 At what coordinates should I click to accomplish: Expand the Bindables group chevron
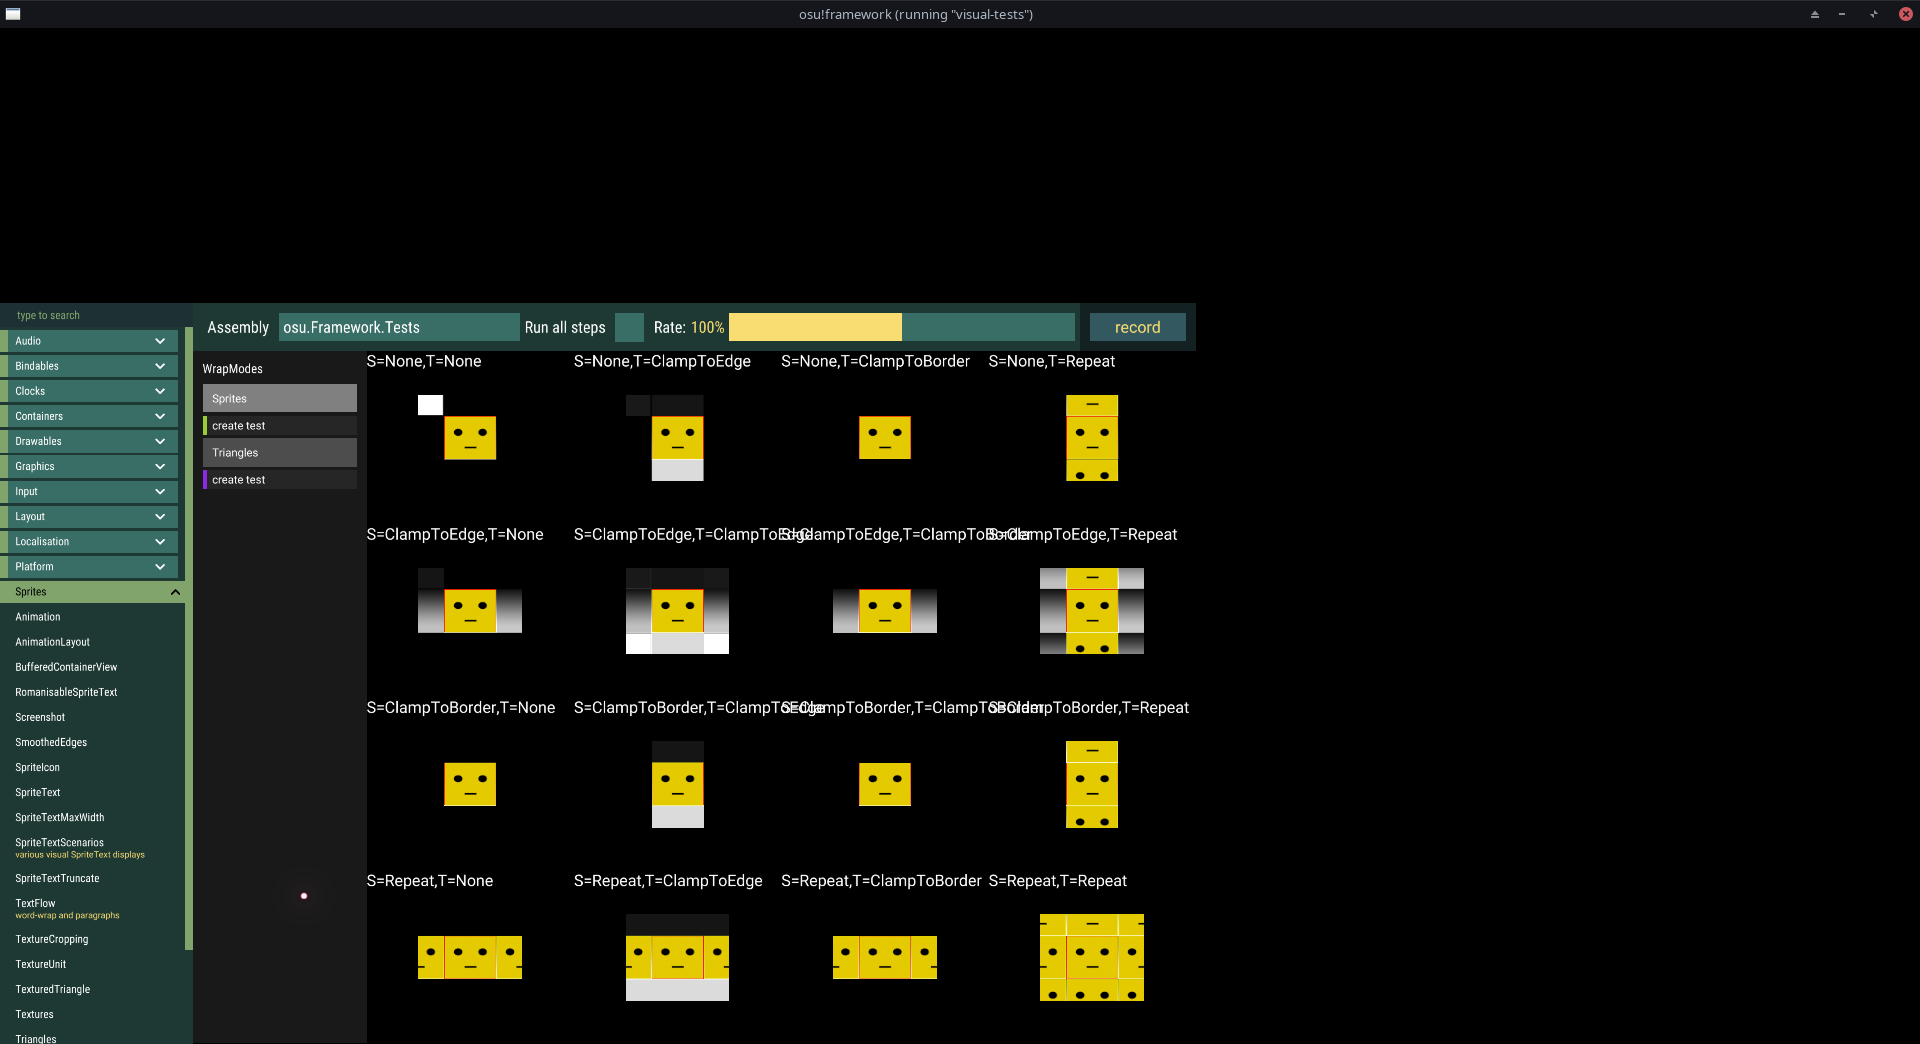tap(160, 366)
